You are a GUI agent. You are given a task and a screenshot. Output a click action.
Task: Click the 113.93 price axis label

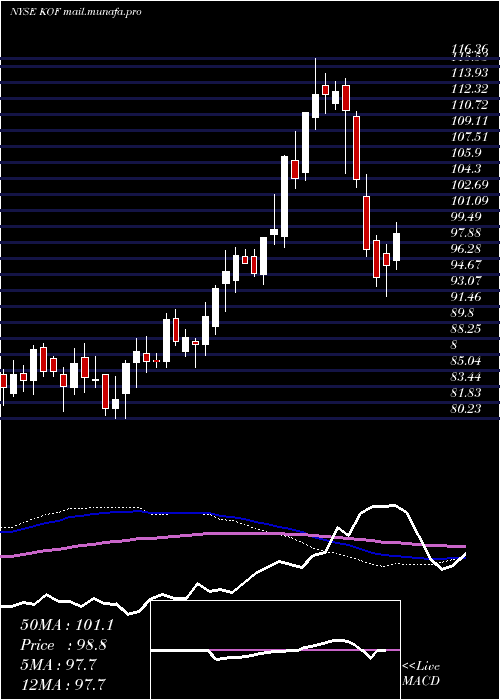470,72
